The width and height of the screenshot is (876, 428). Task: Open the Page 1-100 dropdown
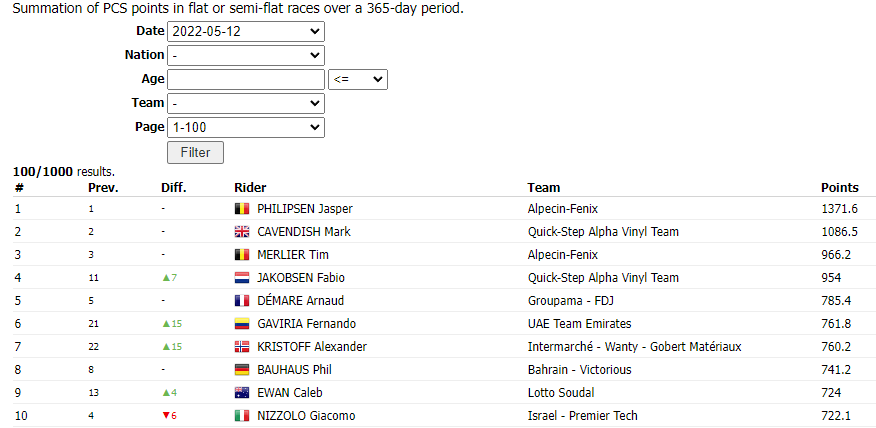[246, 127]
